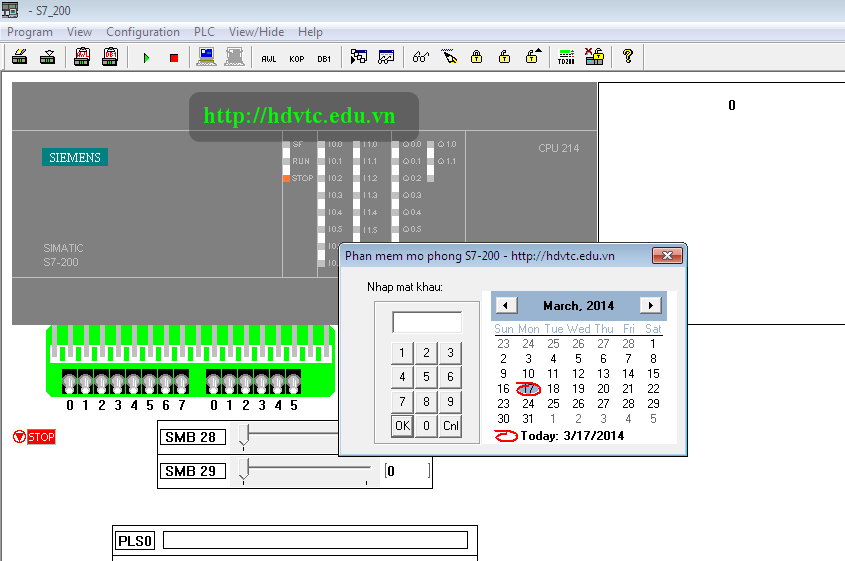Click the open padlock icon
The image size is (845, 561).
pos(504,57)
